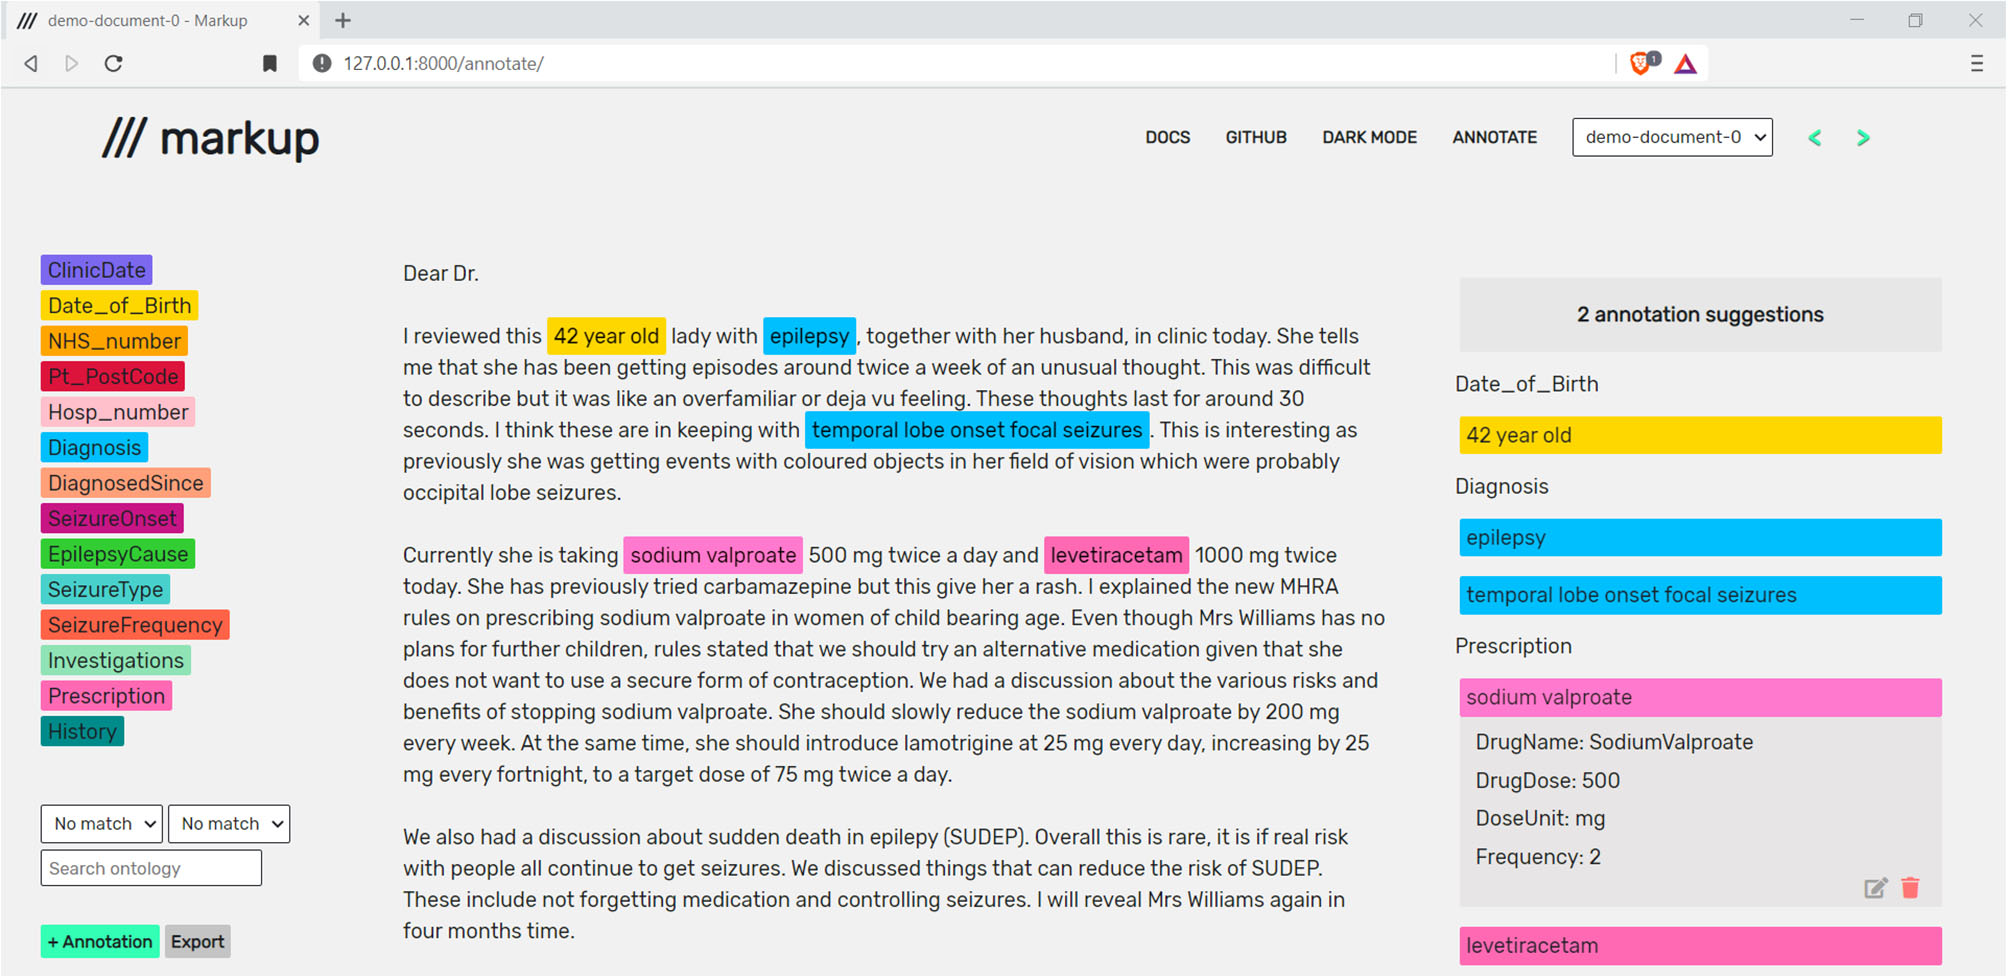
Task: Click the edit icon for sodium valproate annotation
Action: tap(1875, 888)
